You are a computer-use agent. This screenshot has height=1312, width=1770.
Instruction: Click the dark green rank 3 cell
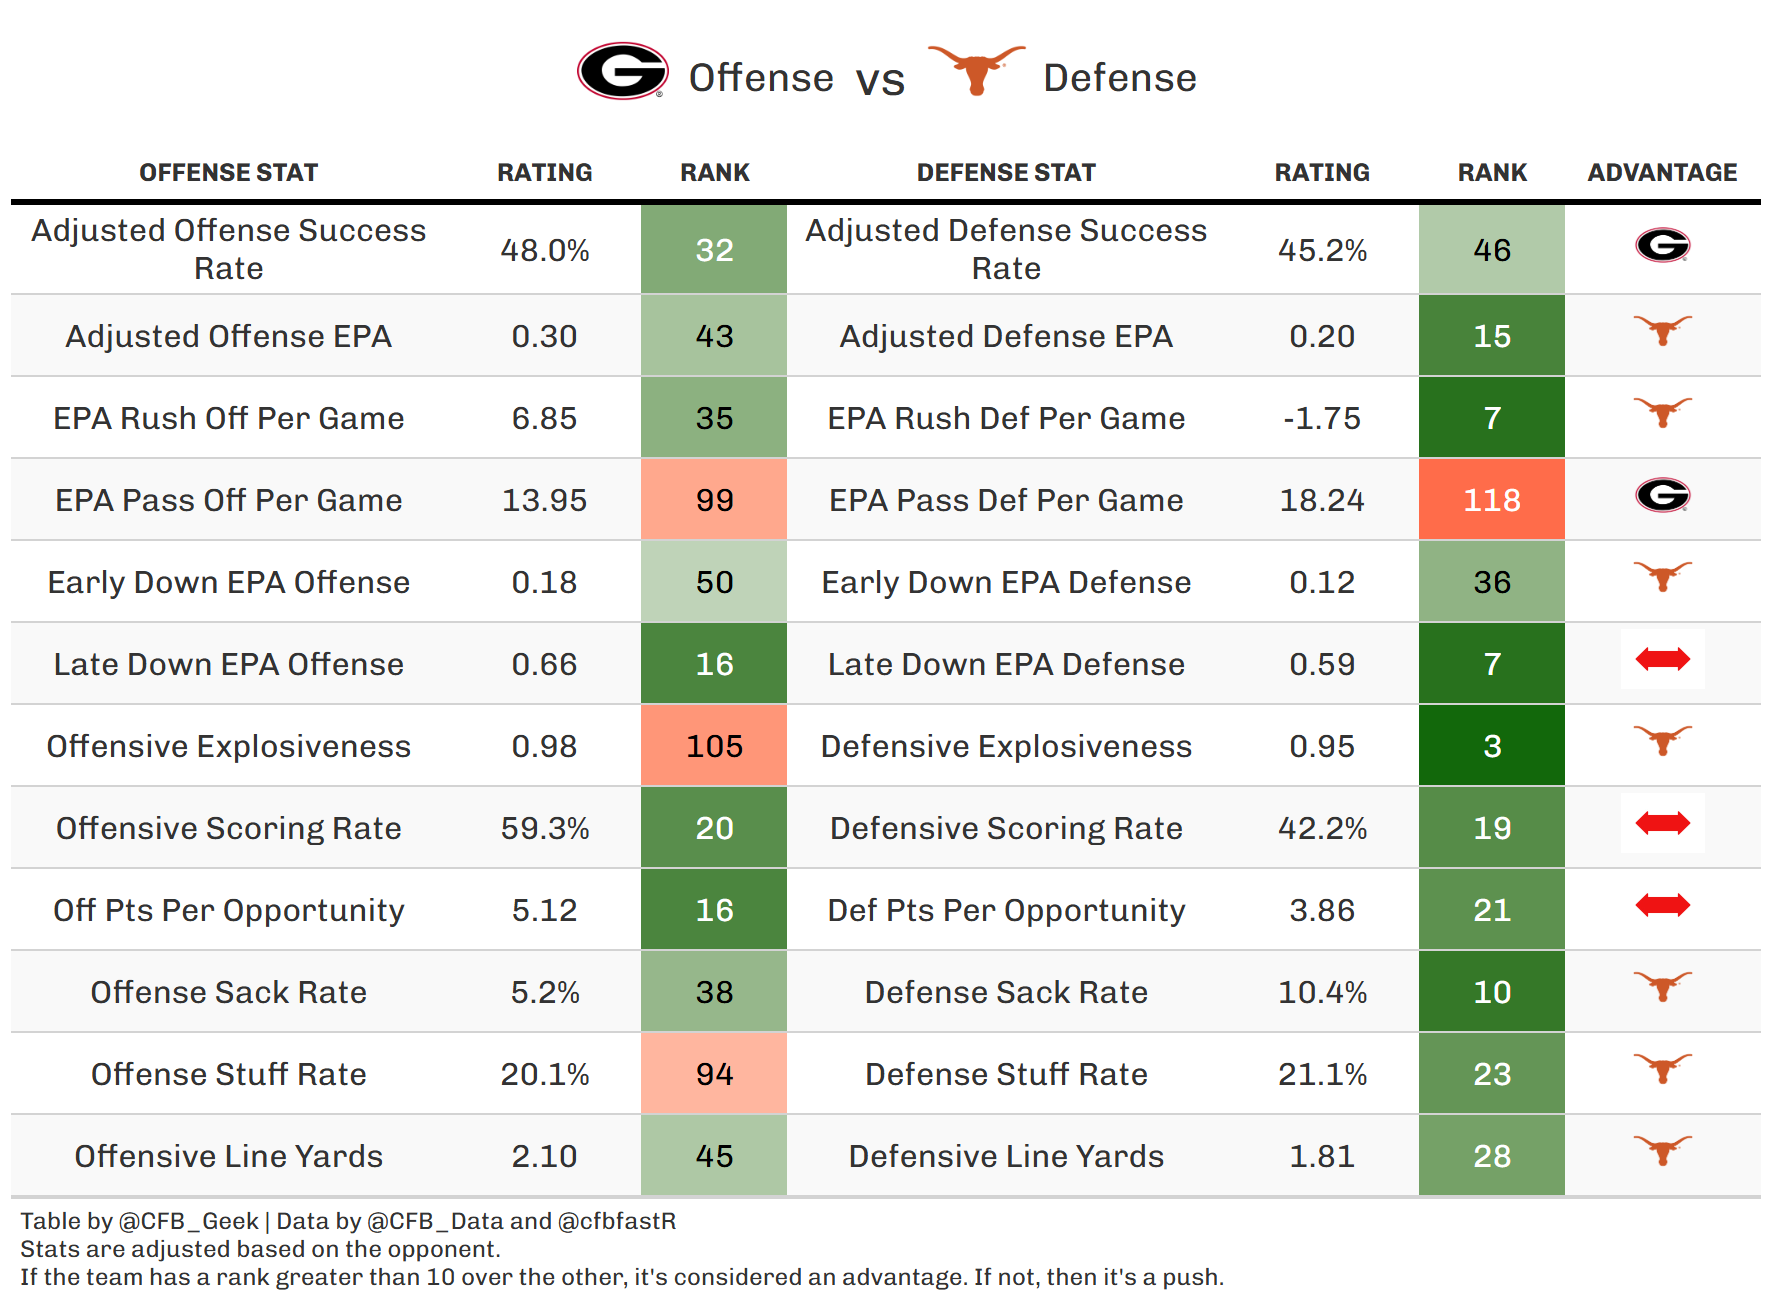click(x=1491, y=746)
